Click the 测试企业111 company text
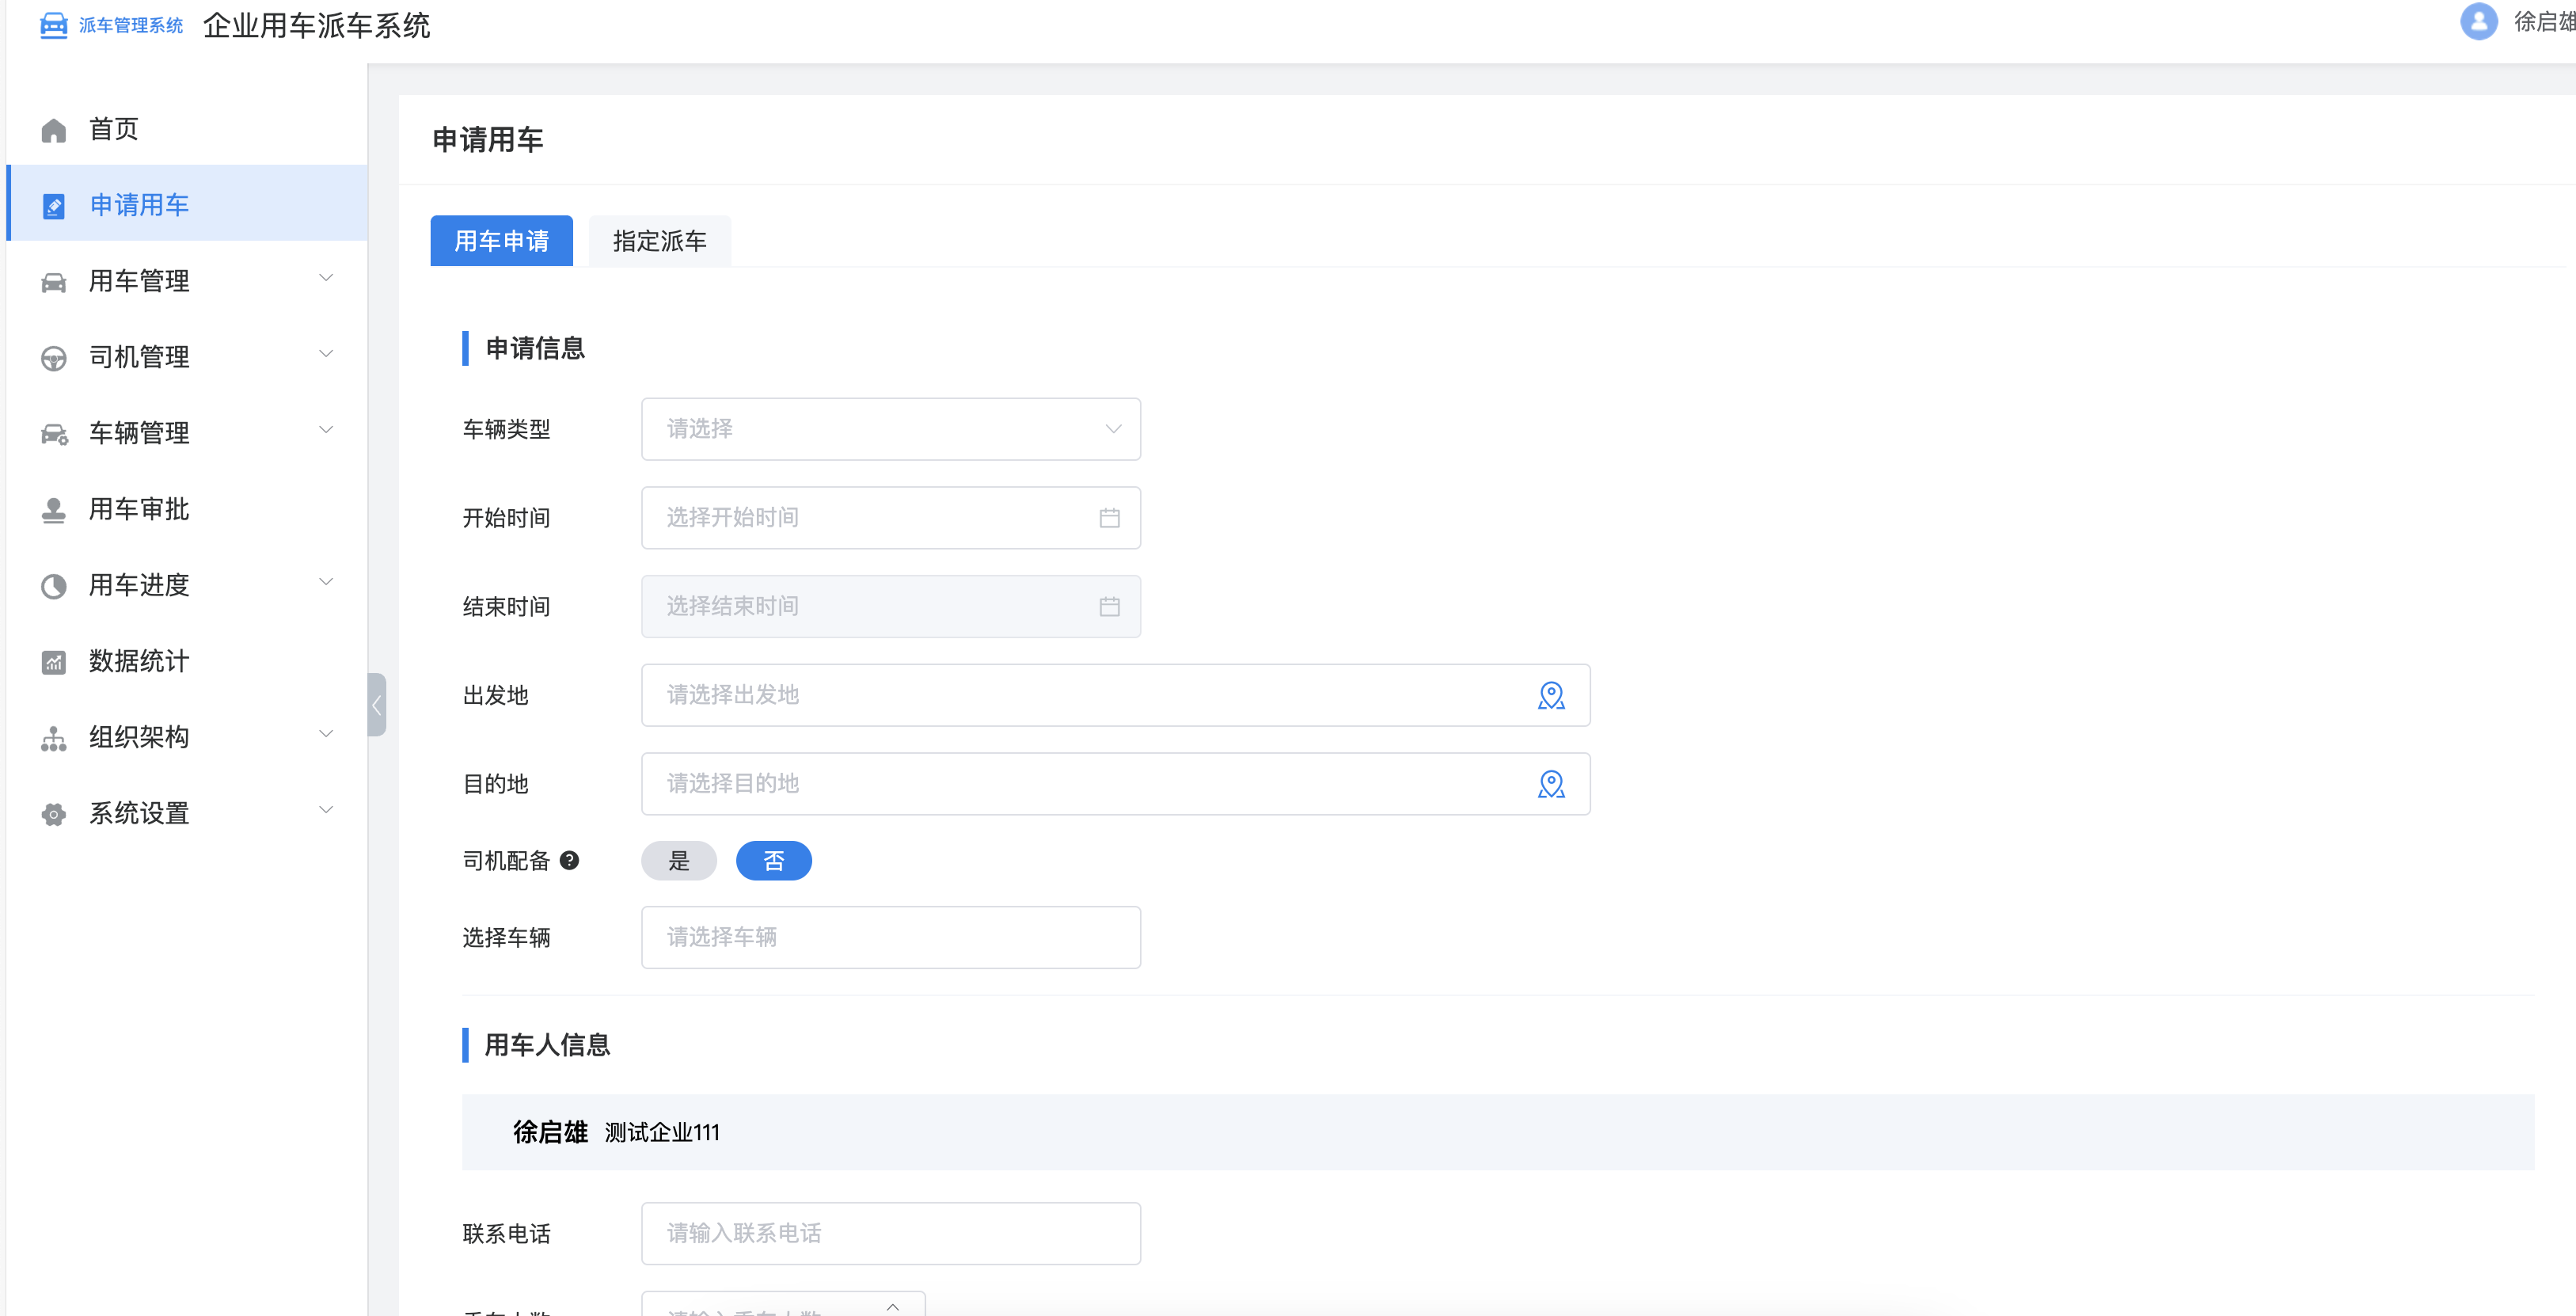 [662, 1133]
